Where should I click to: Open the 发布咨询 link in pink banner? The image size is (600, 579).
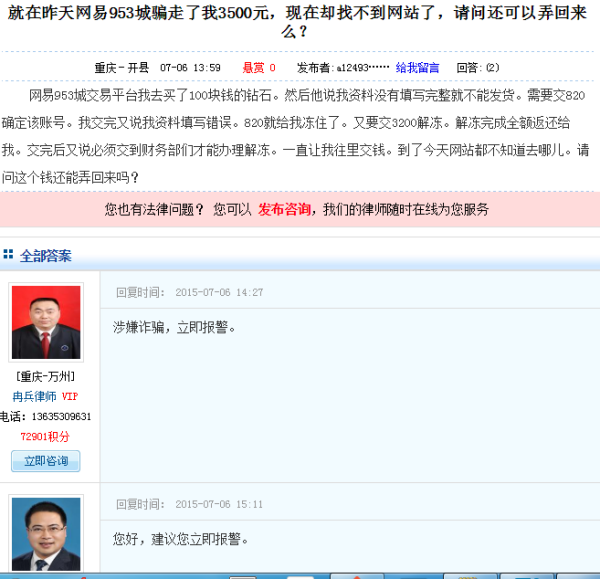click(x=284, y=210)
